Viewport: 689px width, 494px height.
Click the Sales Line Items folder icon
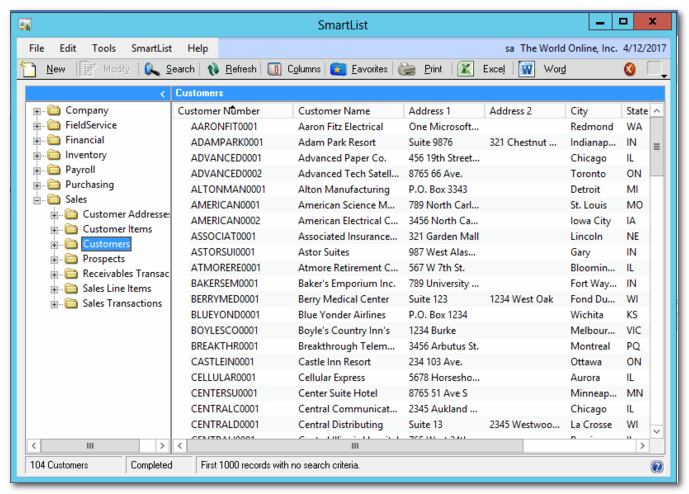click(71, 288)
